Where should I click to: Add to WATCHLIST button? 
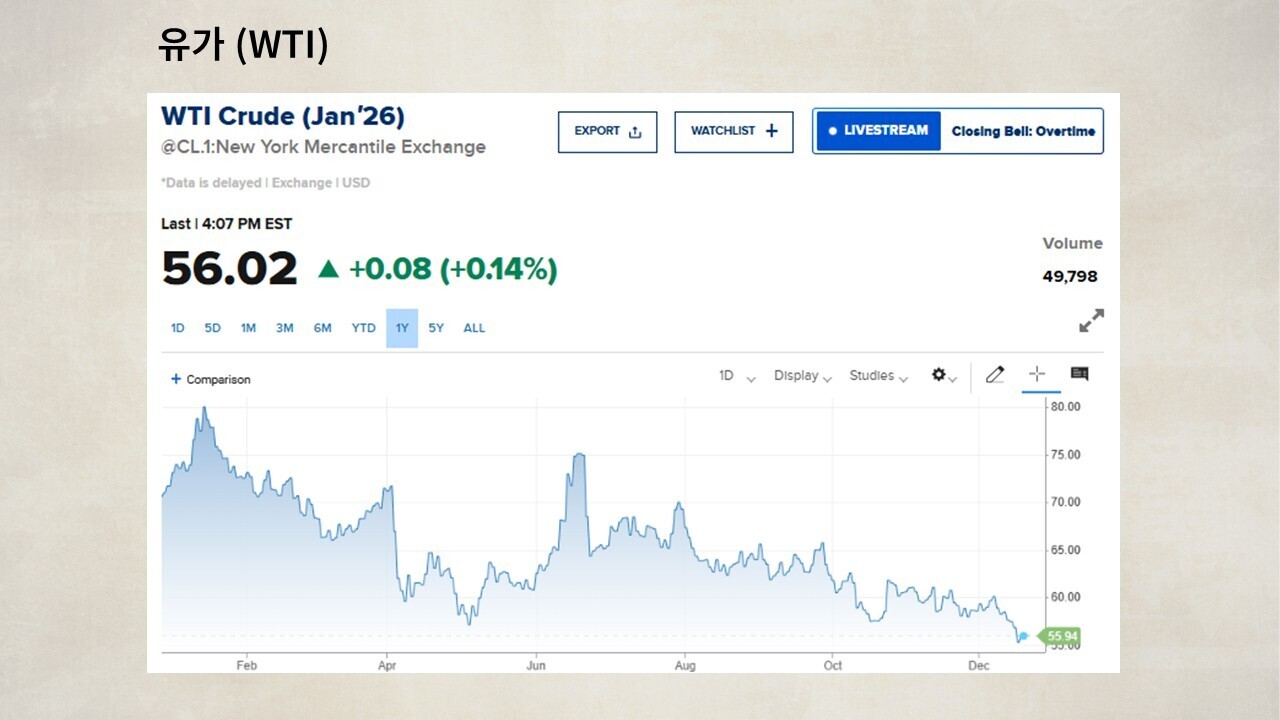pos(734,132)
